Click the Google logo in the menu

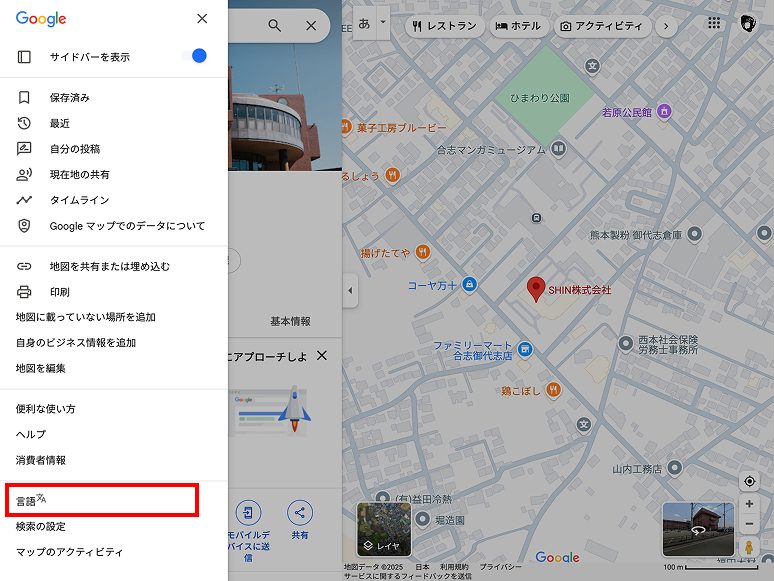(41, 19)
